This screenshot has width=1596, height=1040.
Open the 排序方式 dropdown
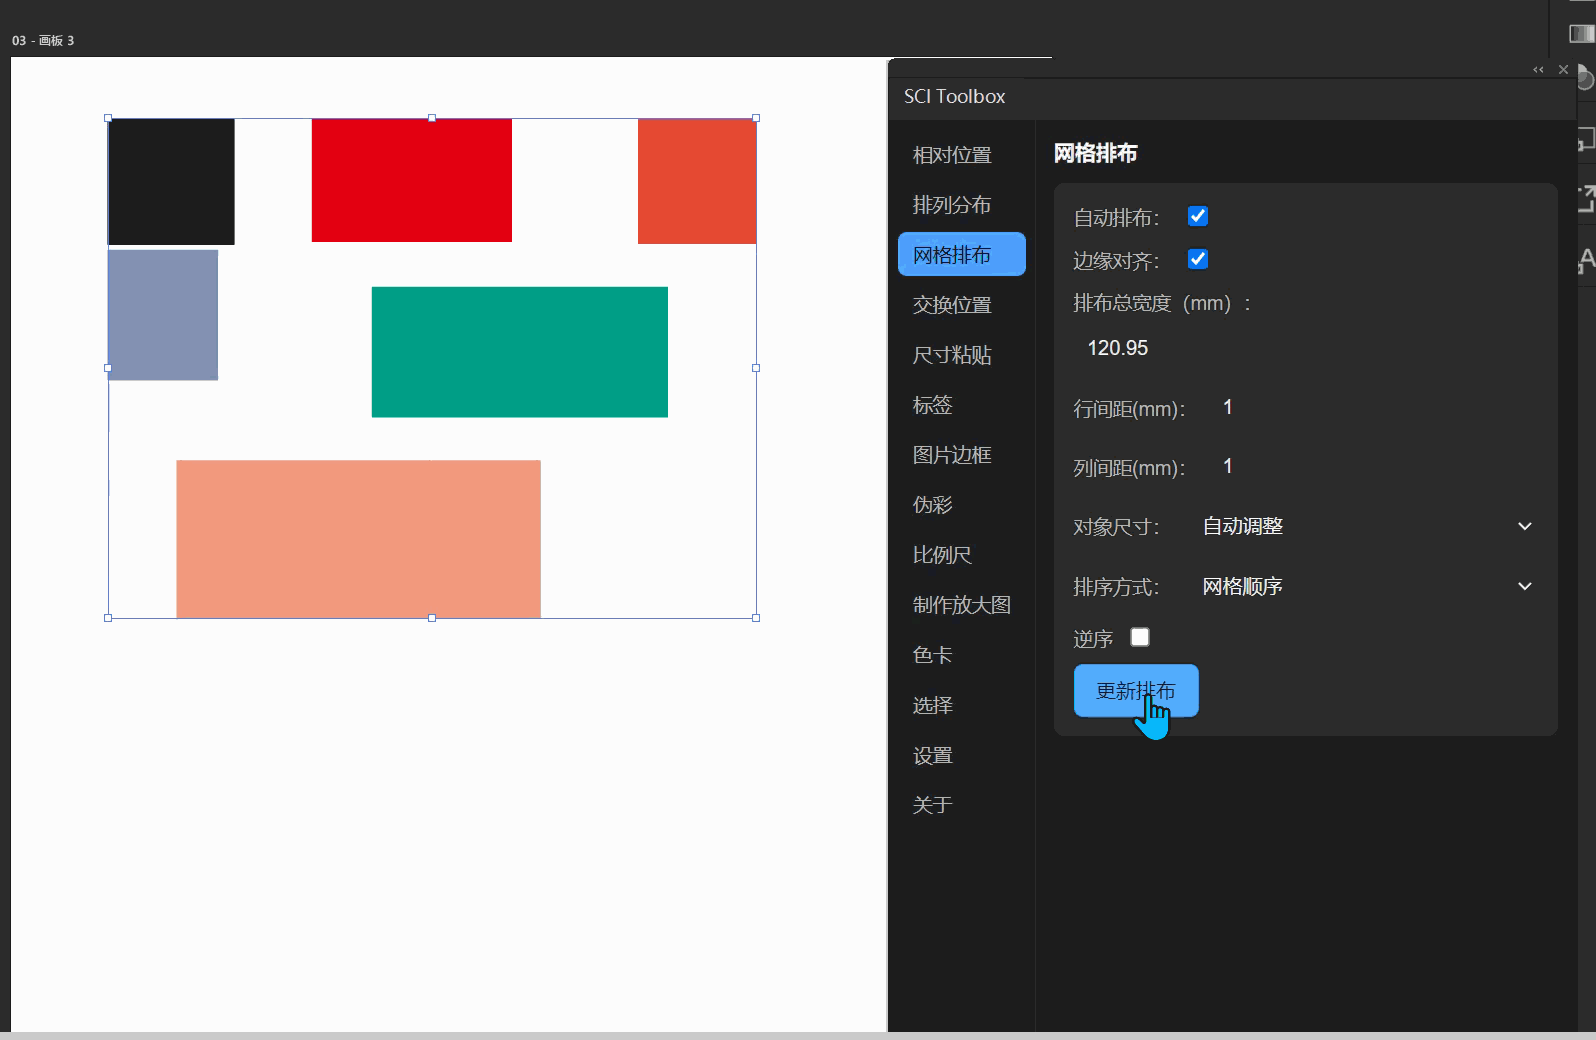coord(1367,586)
